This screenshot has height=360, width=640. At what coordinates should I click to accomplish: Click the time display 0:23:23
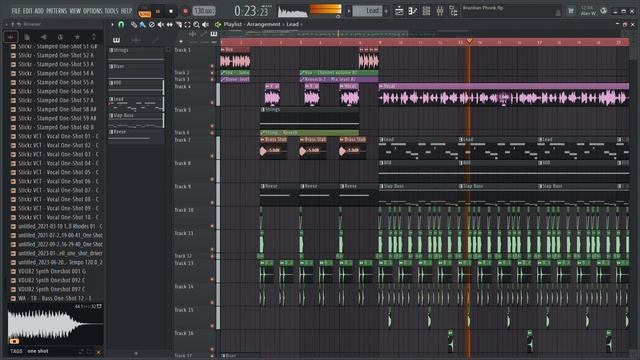pyautogui.click(x=253, y=11)
